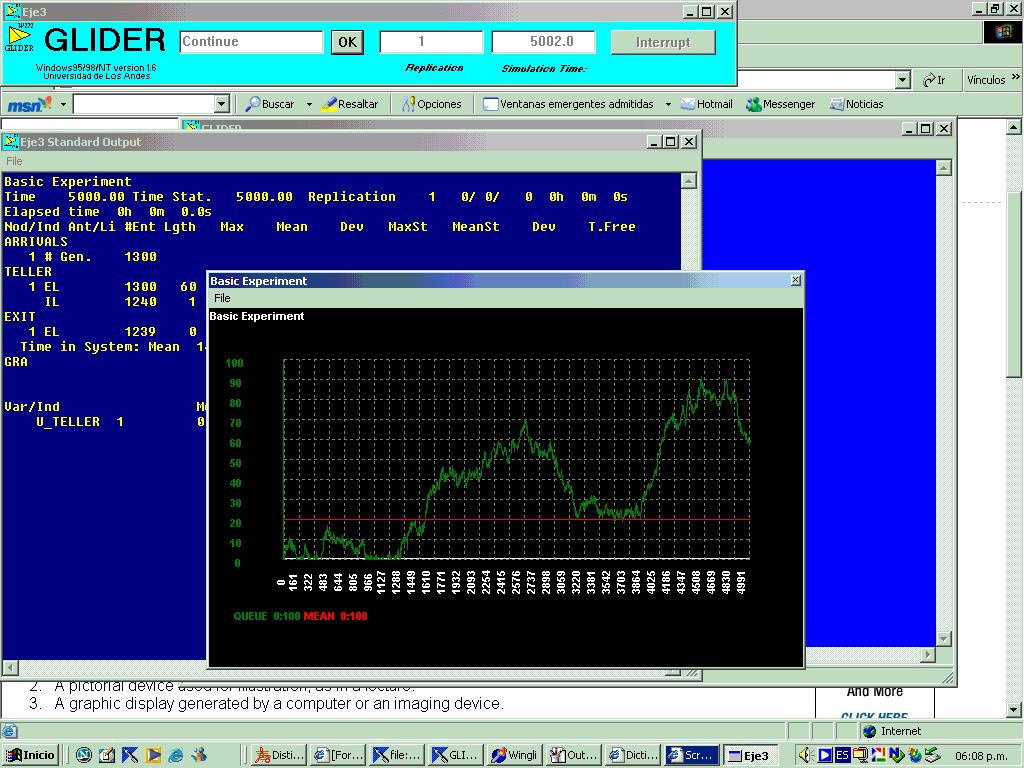Click the notepad quick launch icon
This screenshot has height=768, width=1024.
106,755
